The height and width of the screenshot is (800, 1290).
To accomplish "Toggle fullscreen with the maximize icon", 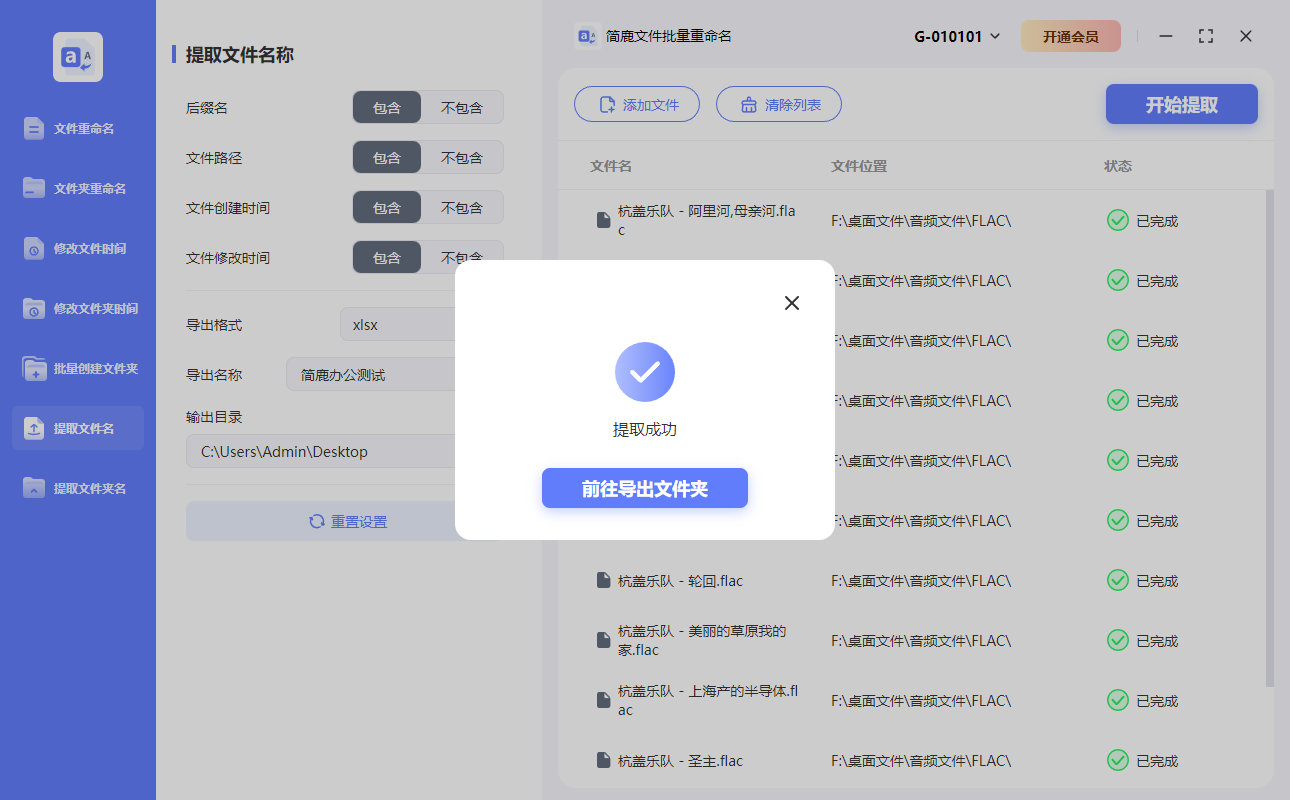I will [1206, 36].
